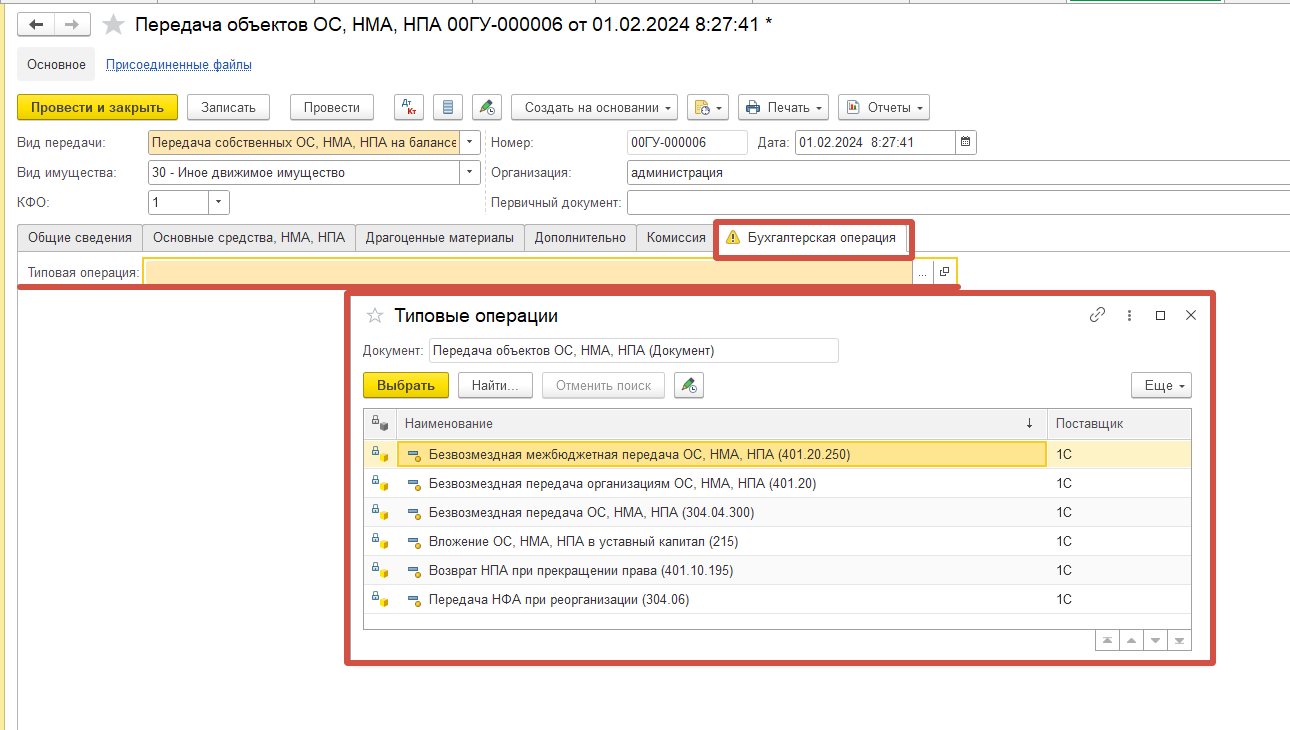Open the Еще menu in Типовые операции
Image resolution: width=1290 pixels, height=730 pixels.
click(x=1161, y=385)
